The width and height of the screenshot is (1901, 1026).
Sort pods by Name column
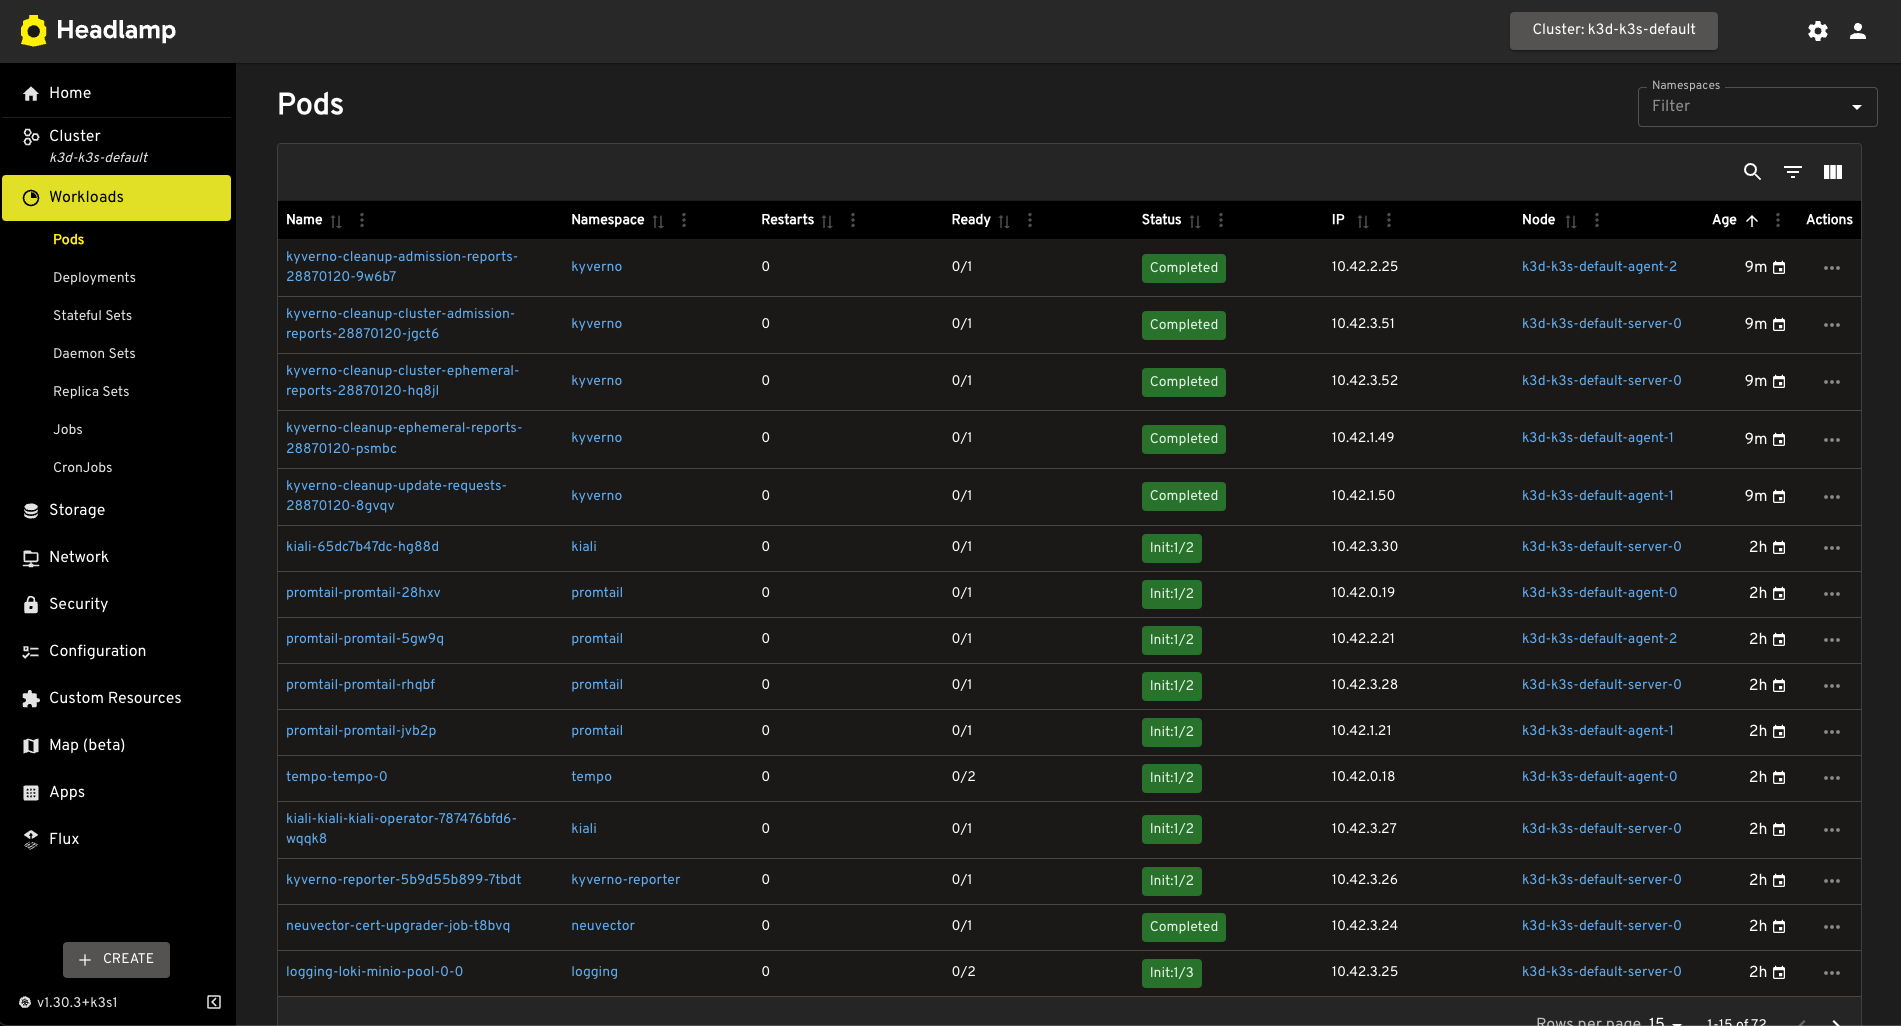pos(304,220)
